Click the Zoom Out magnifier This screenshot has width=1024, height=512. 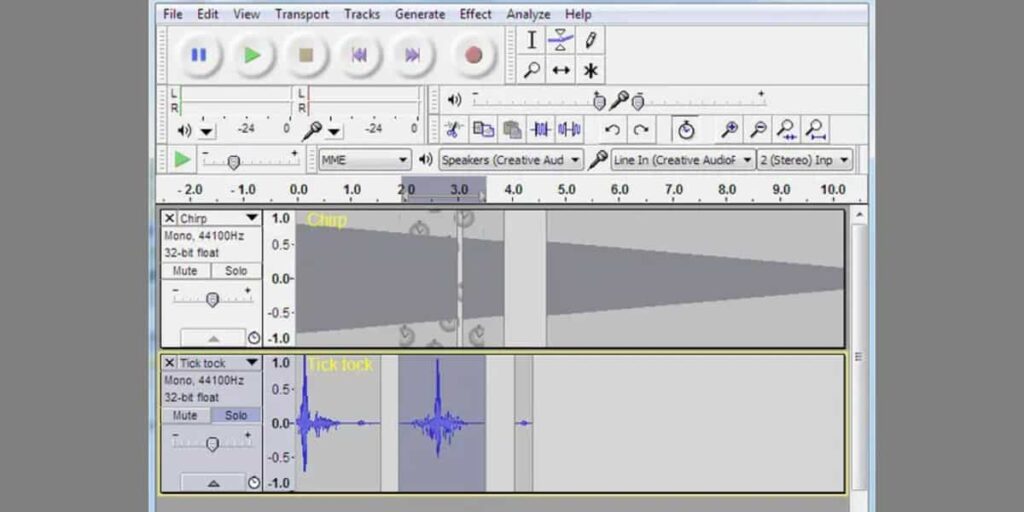758,129
